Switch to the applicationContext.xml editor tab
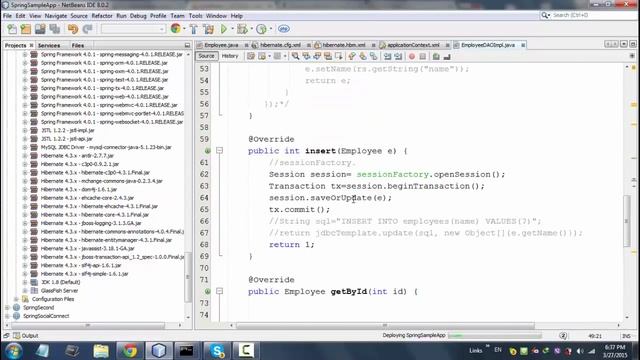The width and height of the screenshot is (640, 360). point(413,45)
